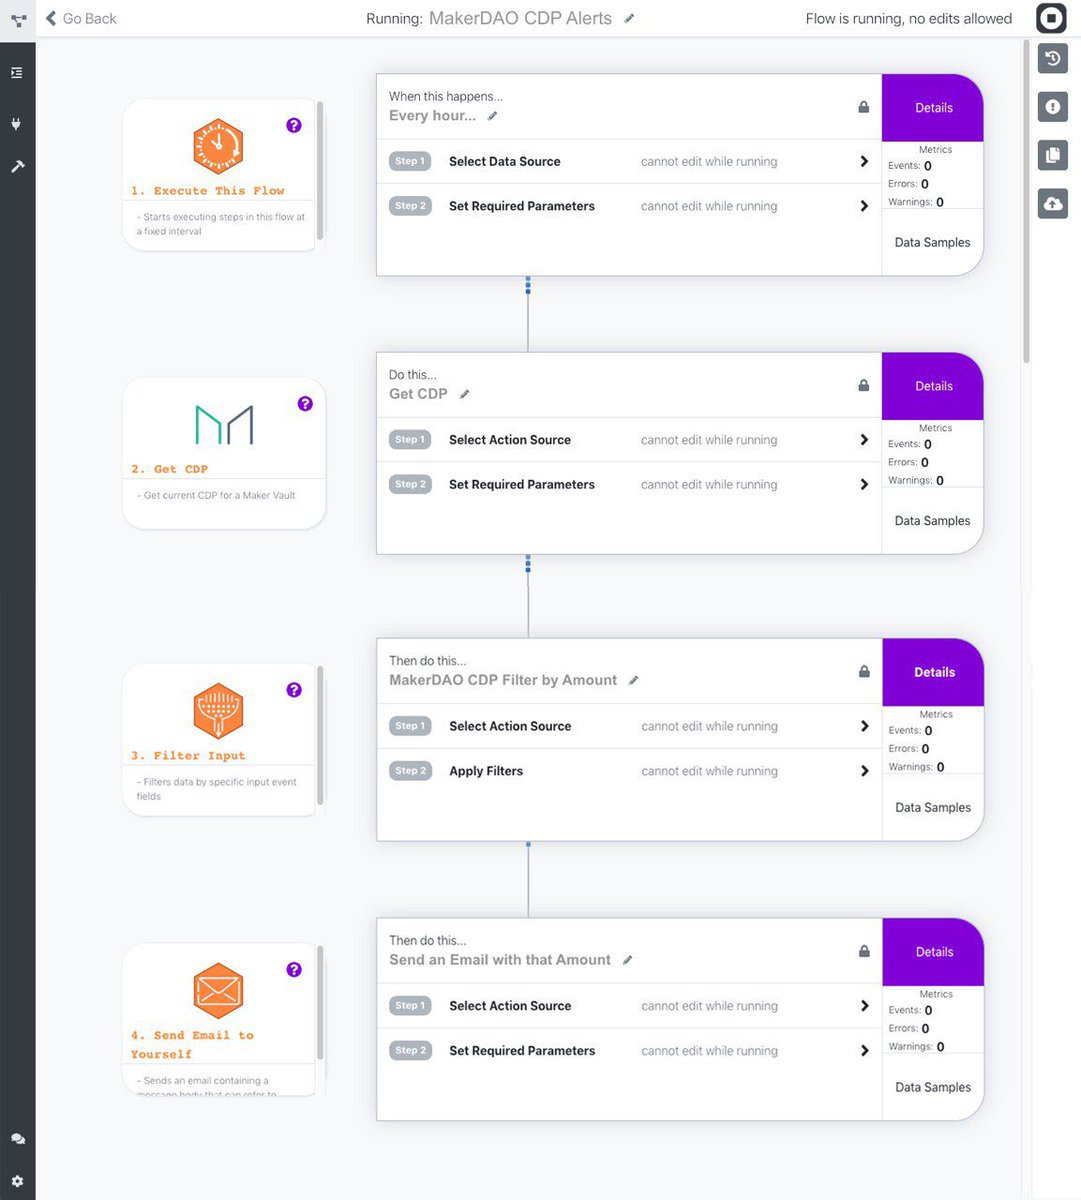Open the indent list icon in left sidebar

tap(17, 73)
